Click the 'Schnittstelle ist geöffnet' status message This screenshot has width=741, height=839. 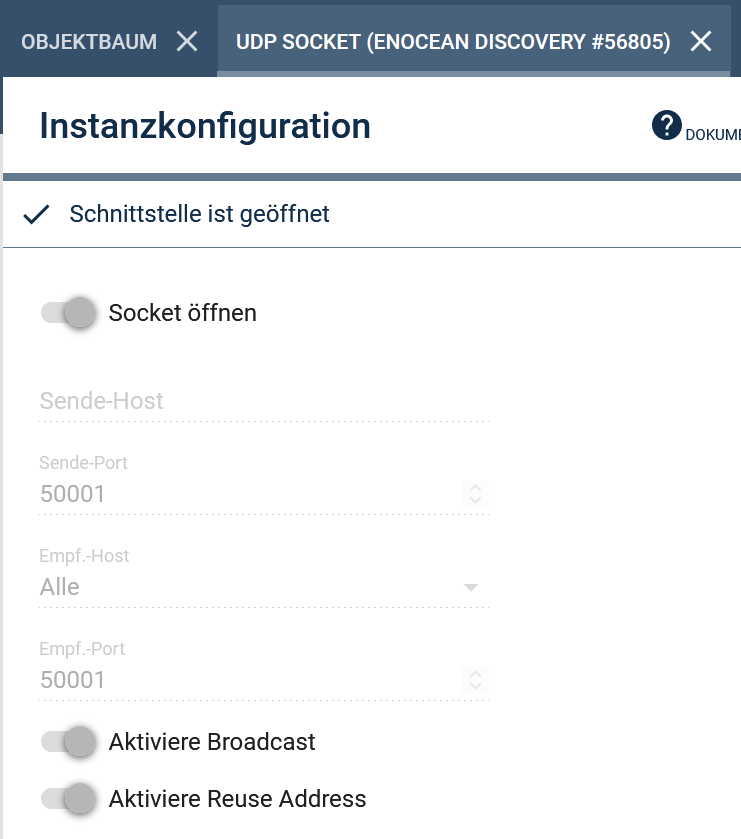pos(199,214)
